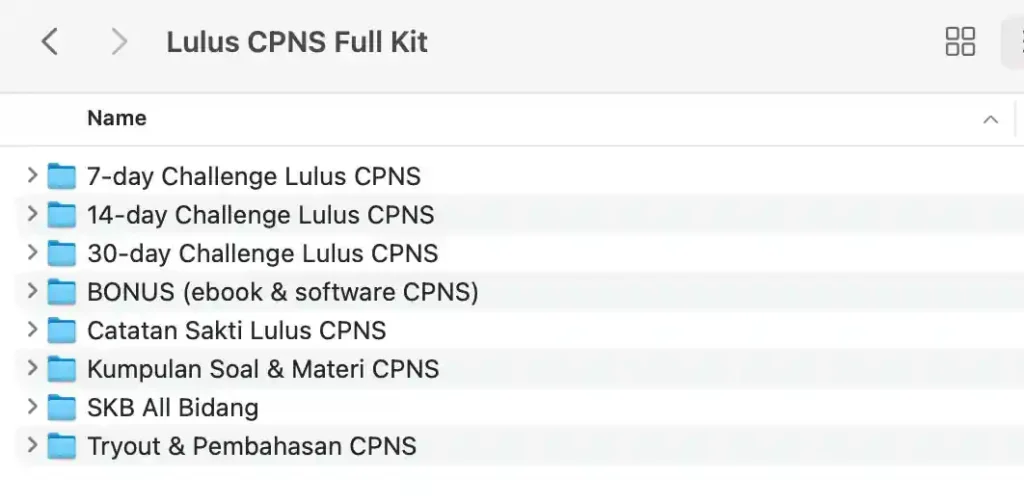Click the BONUS folder icon

click(62, 292)
